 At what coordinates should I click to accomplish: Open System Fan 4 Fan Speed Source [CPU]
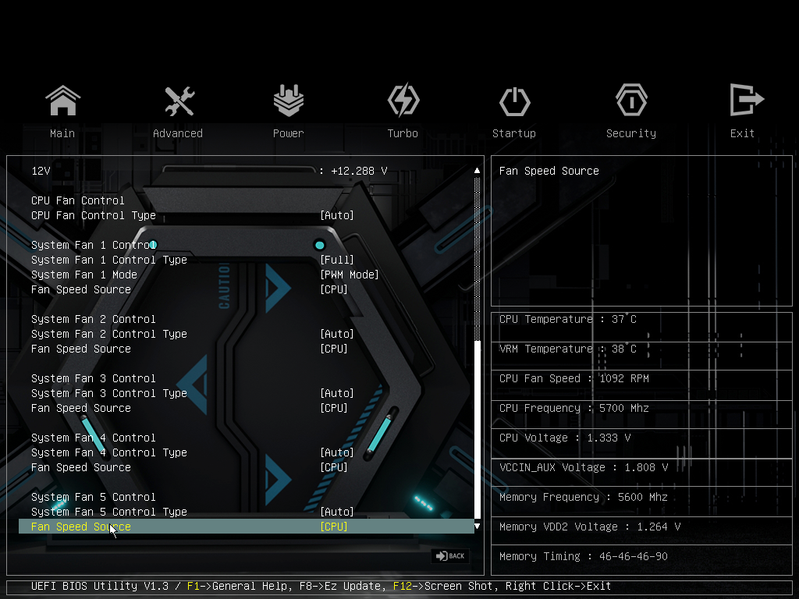pyautogui.click(x=334, y=467)
